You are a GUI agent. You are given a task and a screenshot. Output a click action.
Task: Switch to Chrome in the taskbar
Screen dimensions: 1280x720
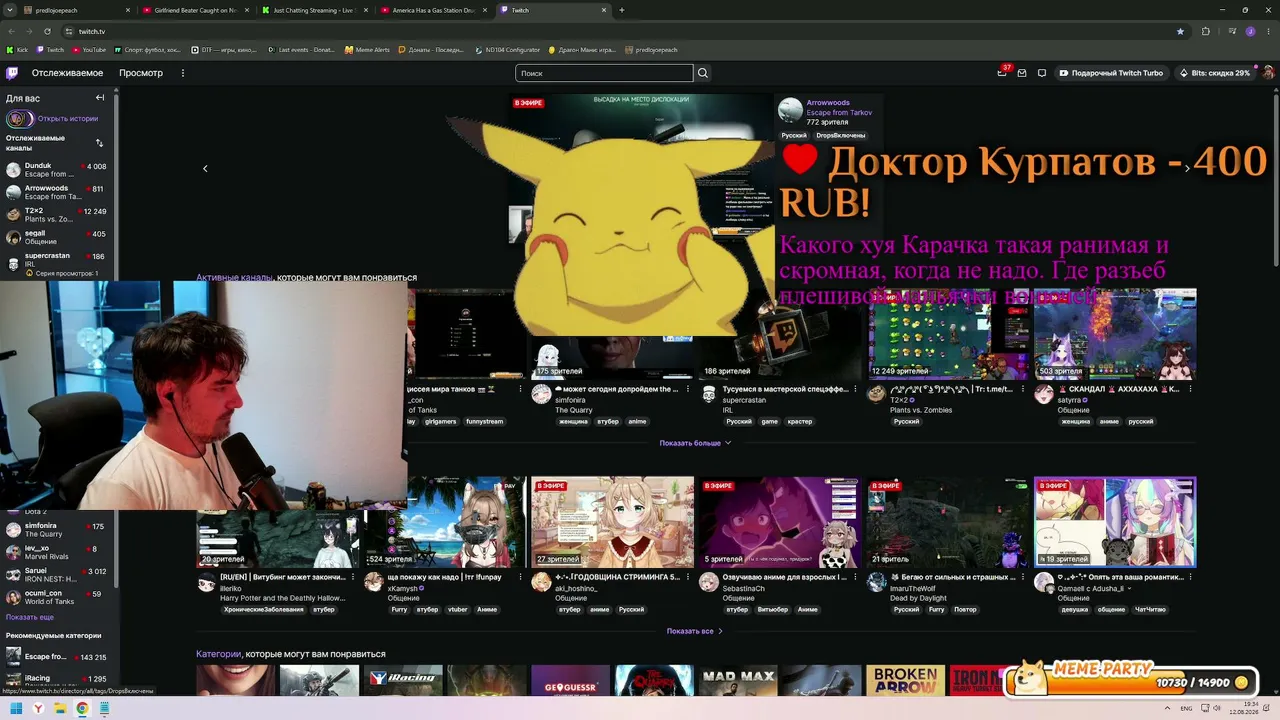point(82,709)
